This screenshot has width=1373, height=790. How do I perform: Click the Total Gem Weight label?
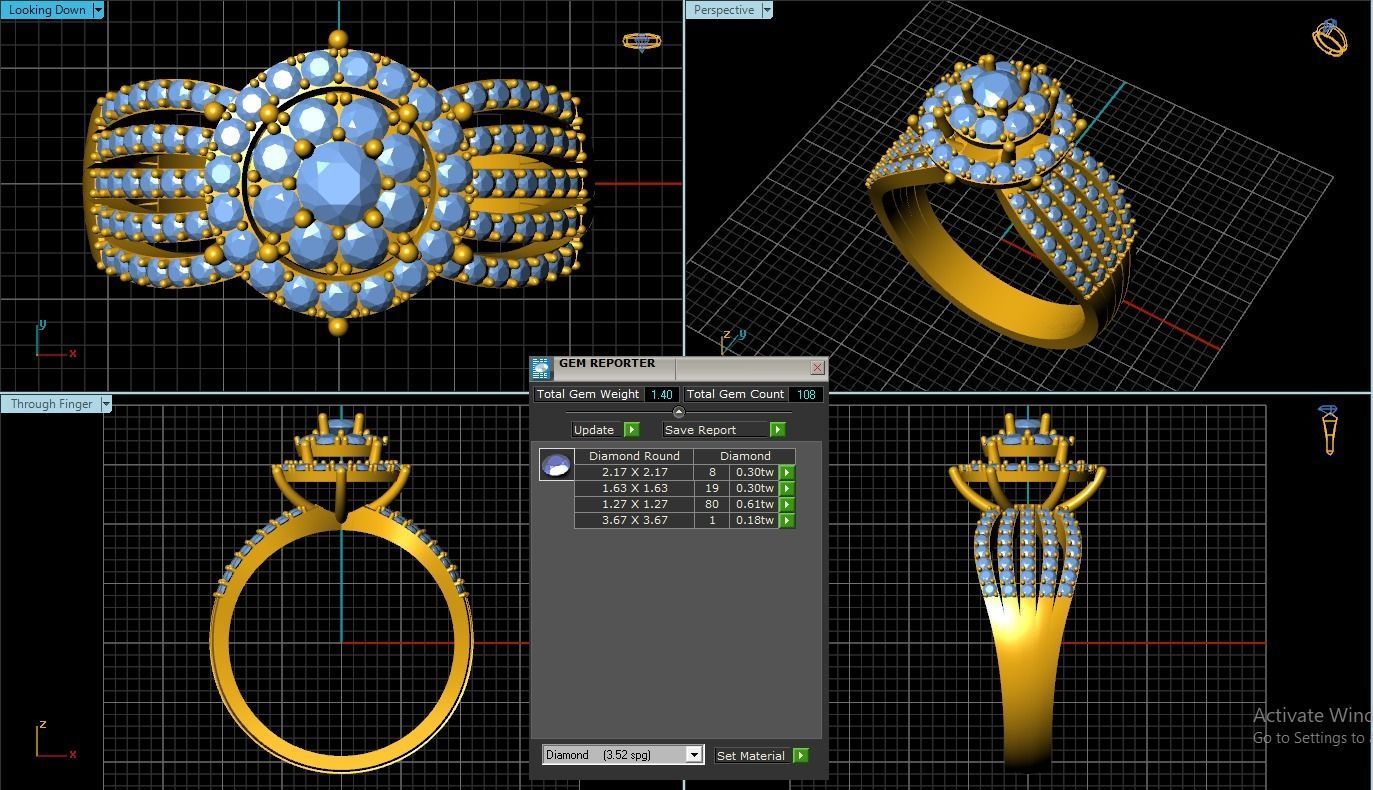[x=588, y=394]
